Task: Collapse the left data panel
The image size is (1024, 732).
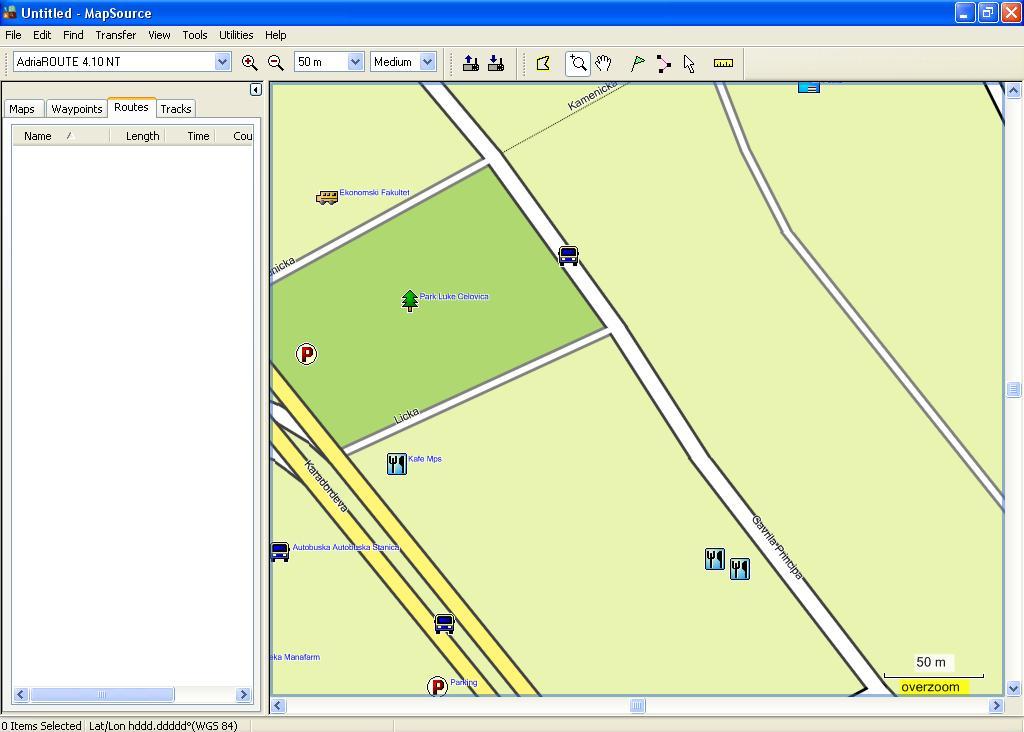Action: pos(255,89)
